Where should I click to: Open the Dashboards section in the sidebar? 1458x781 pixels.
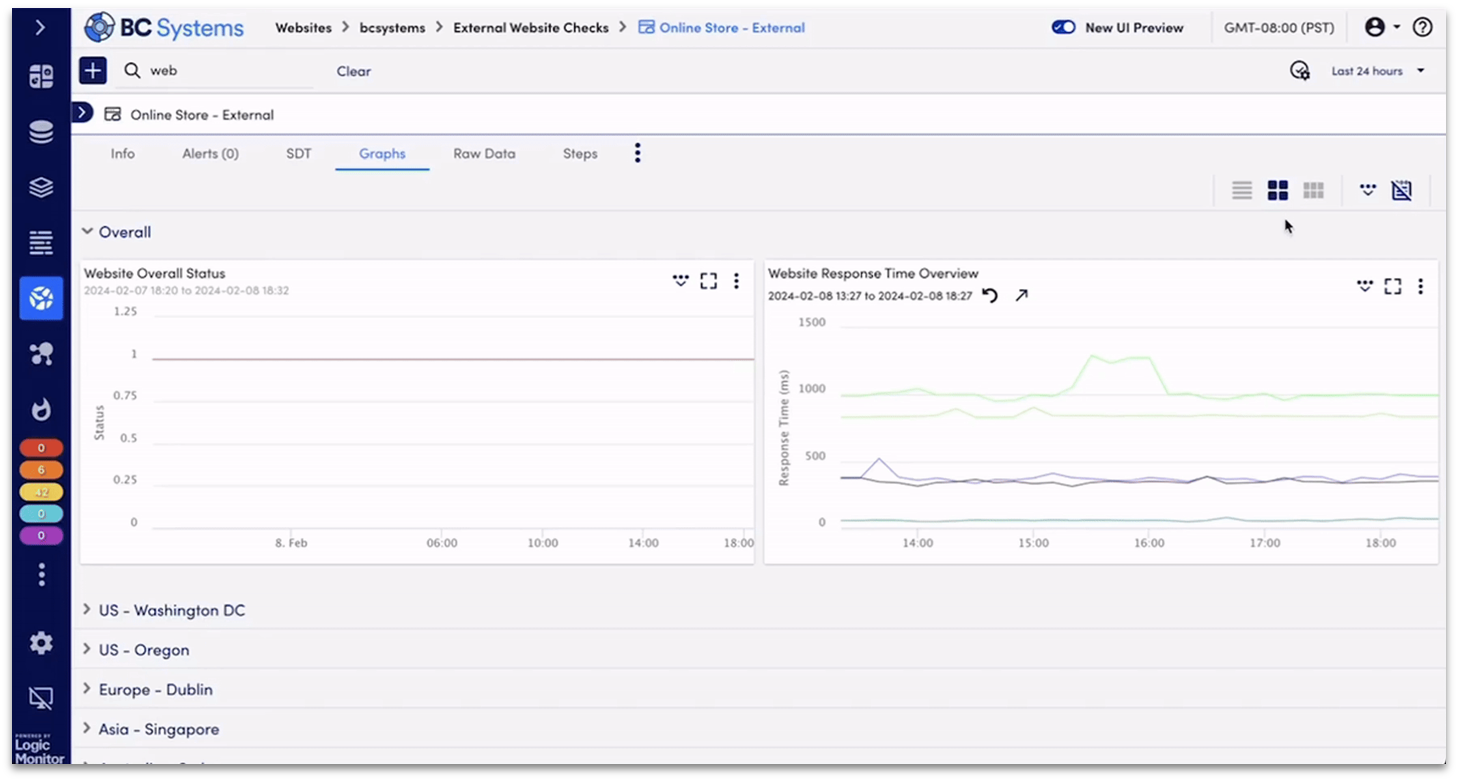pyautogui.click(x=41, y=75)
